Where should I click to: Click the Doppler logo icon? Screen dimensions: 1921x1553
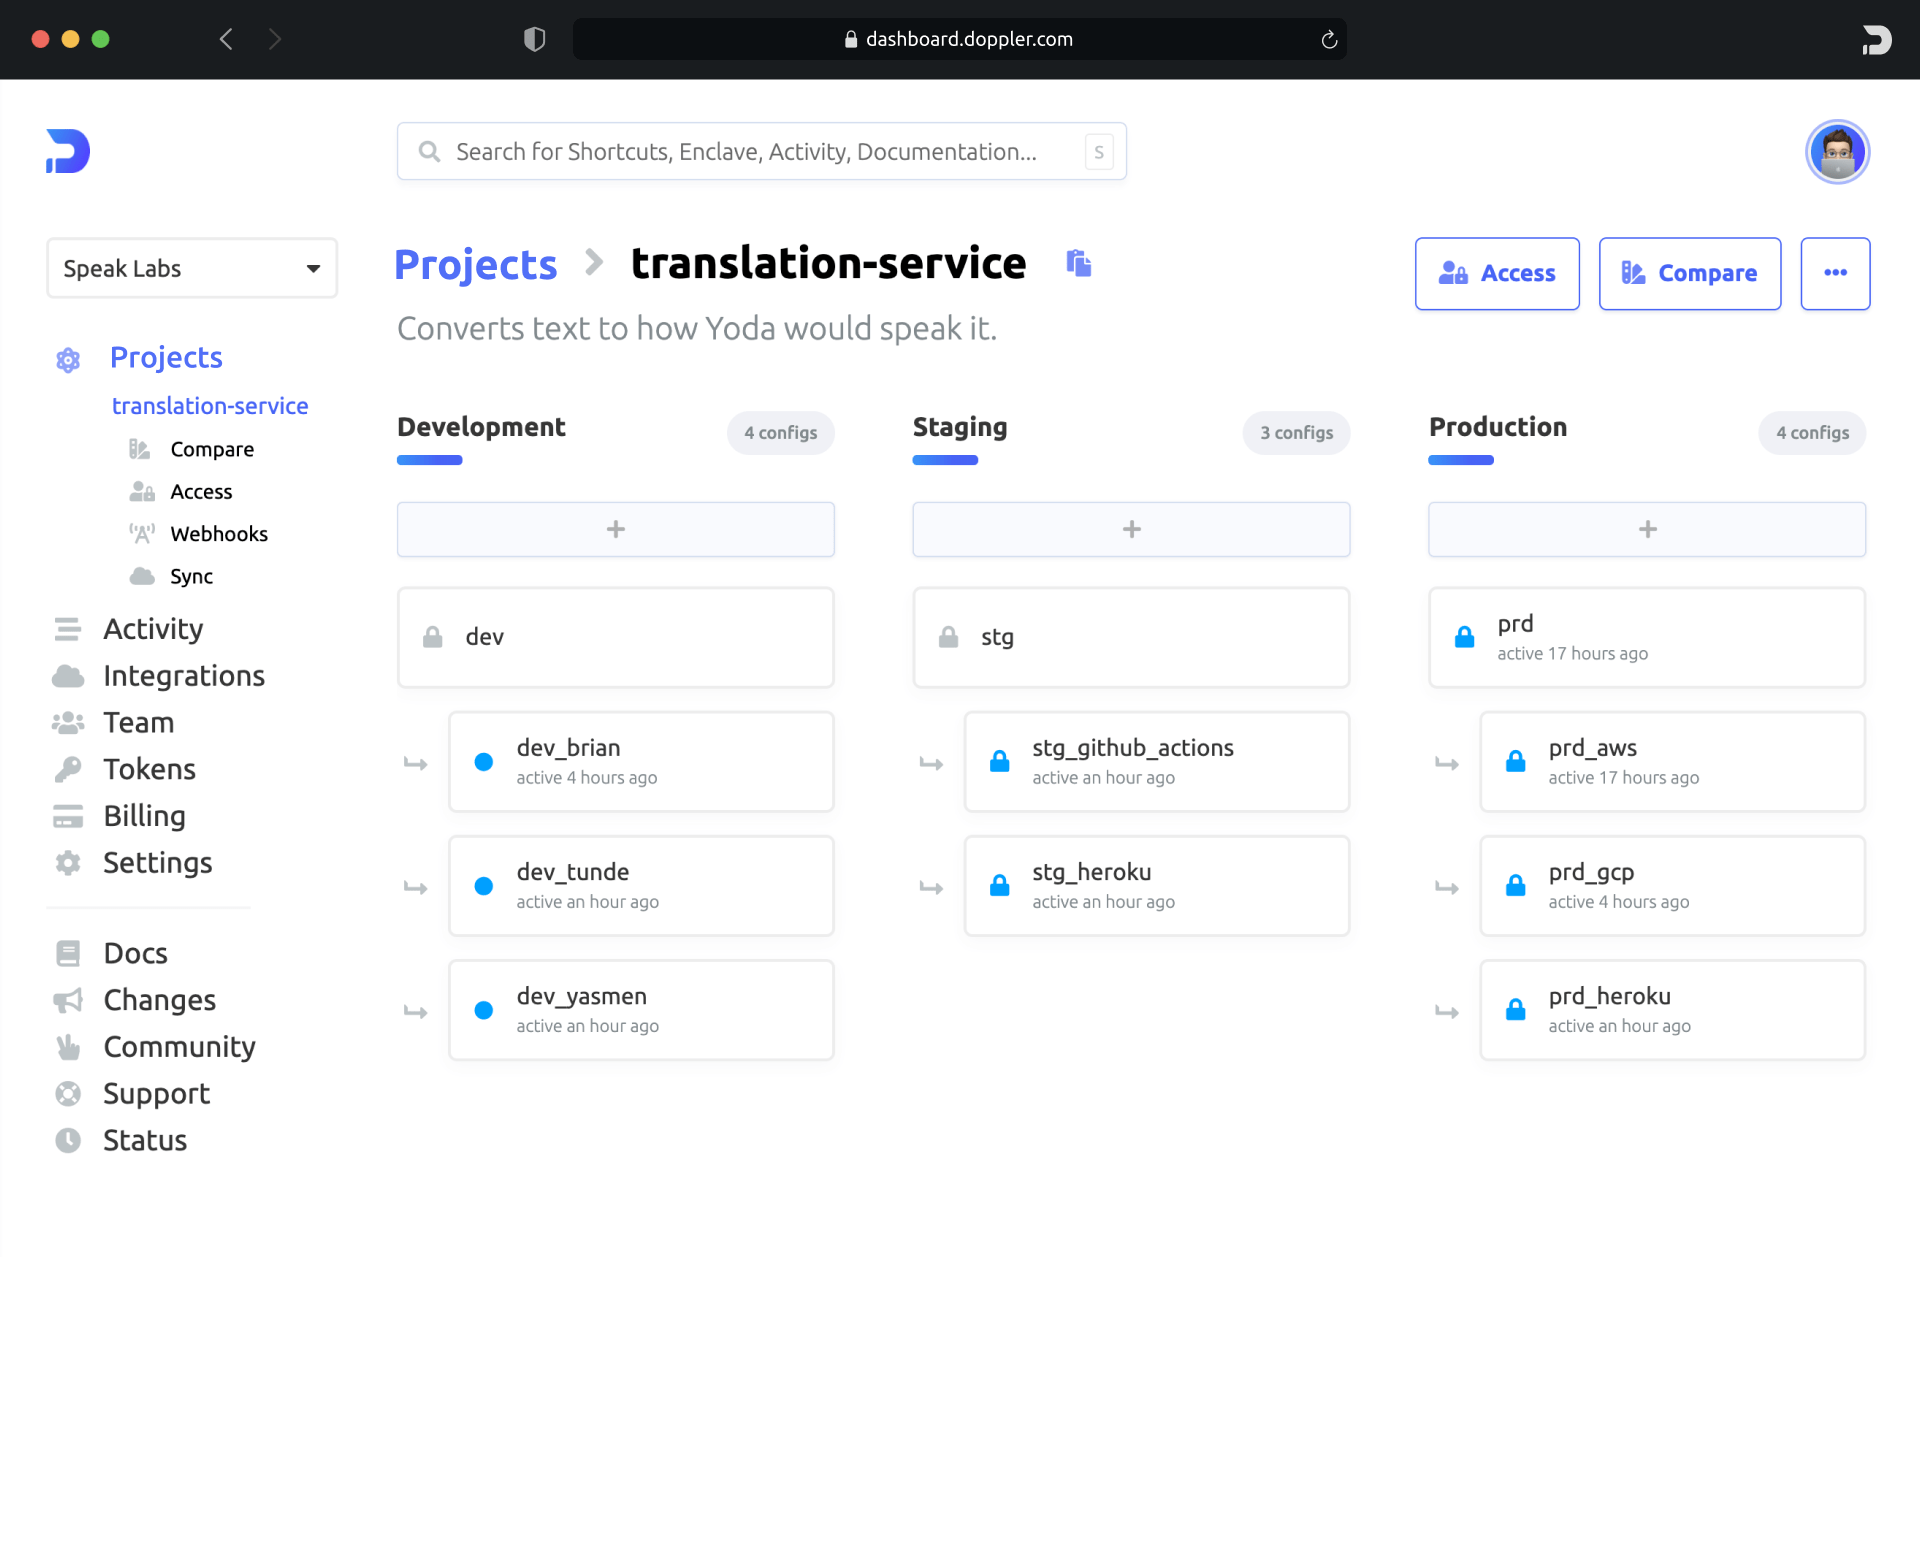68,151
